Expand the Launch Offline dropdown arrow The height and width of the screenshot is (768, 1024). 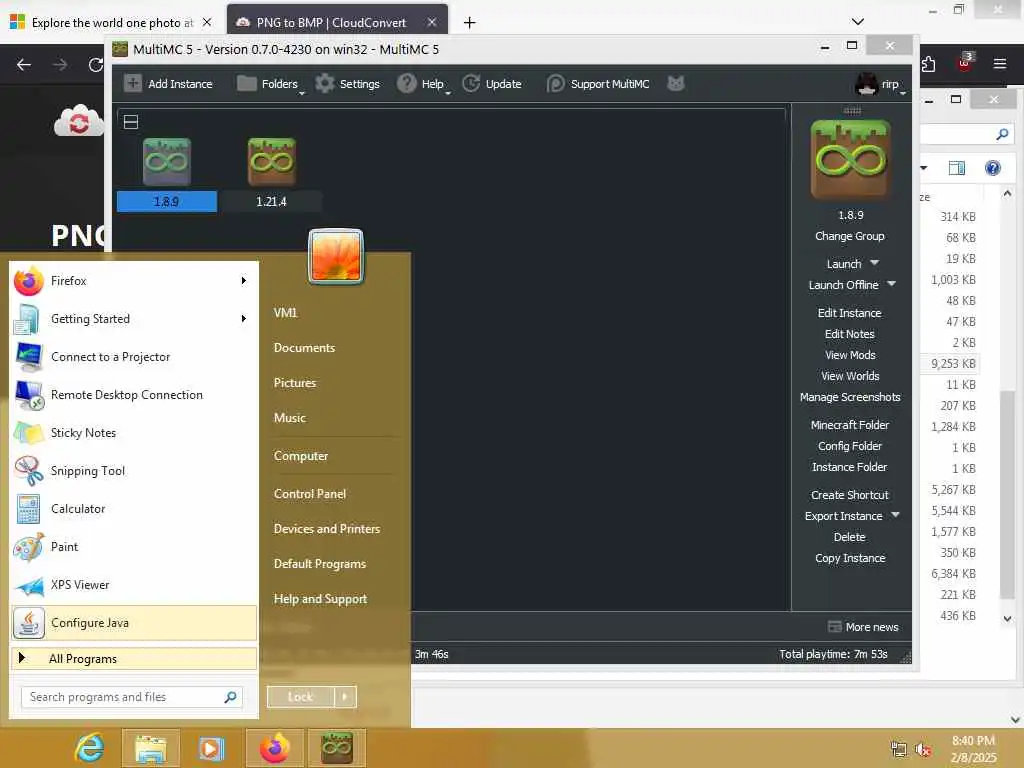(x=891, y=283)
